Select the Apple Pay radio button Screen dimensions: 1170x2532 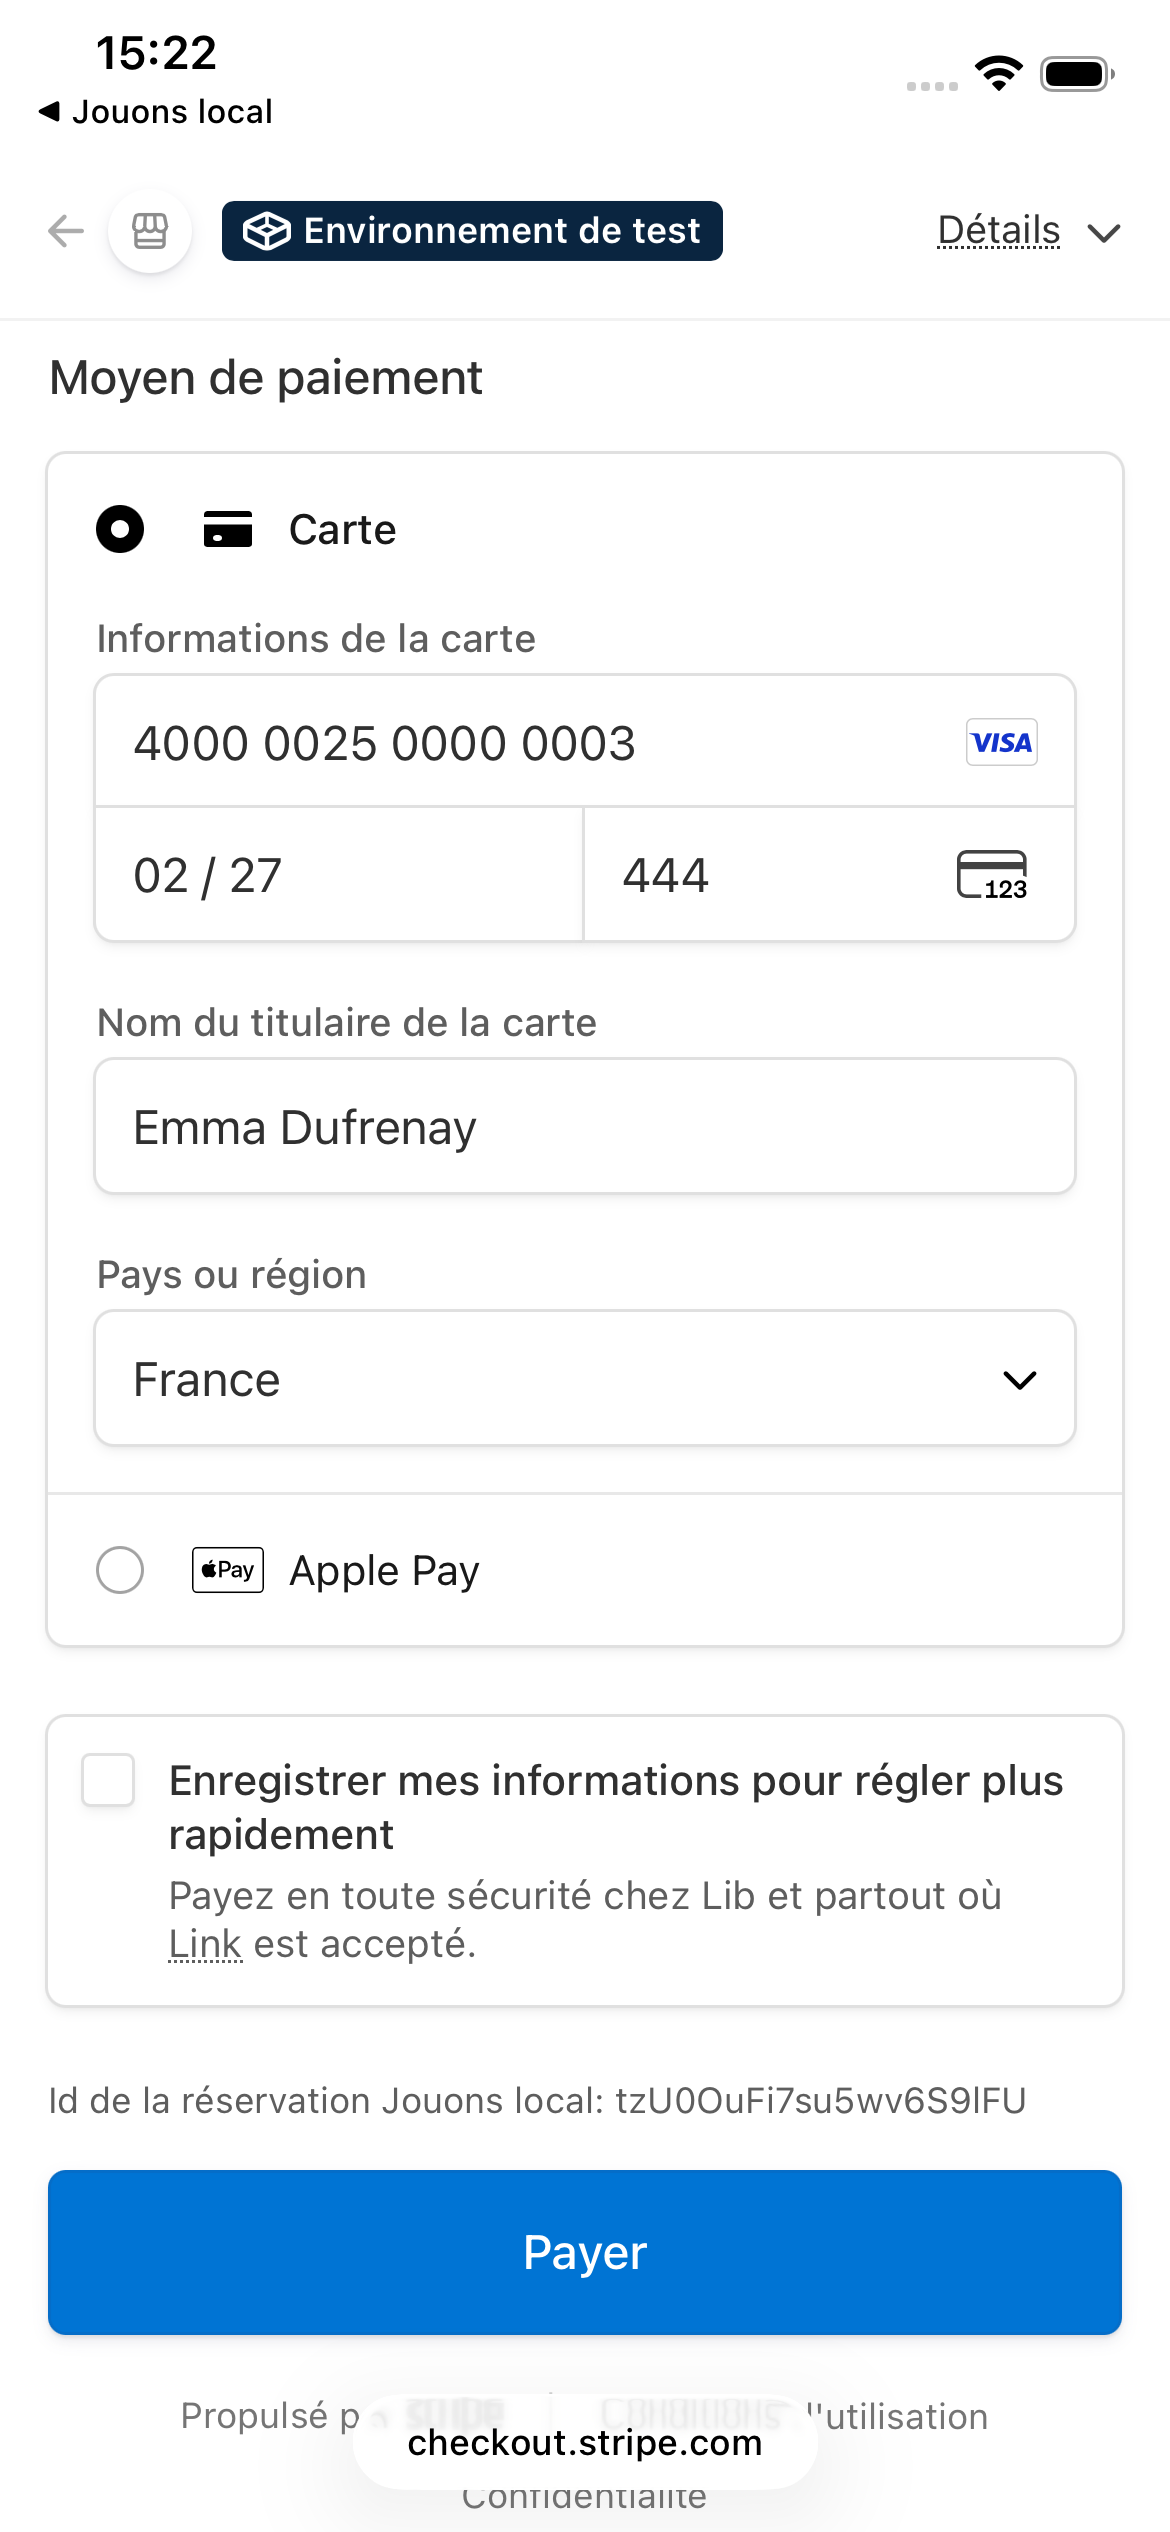click(x=120, y=1570)
